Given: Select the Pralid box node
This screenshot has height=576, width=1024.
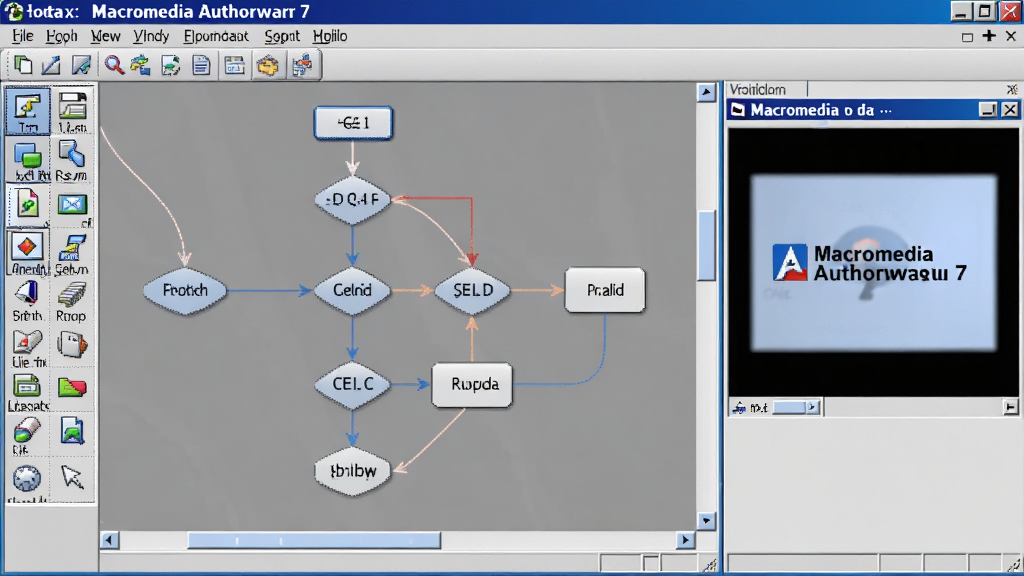Looking at the screenshot, I should 605,290.
